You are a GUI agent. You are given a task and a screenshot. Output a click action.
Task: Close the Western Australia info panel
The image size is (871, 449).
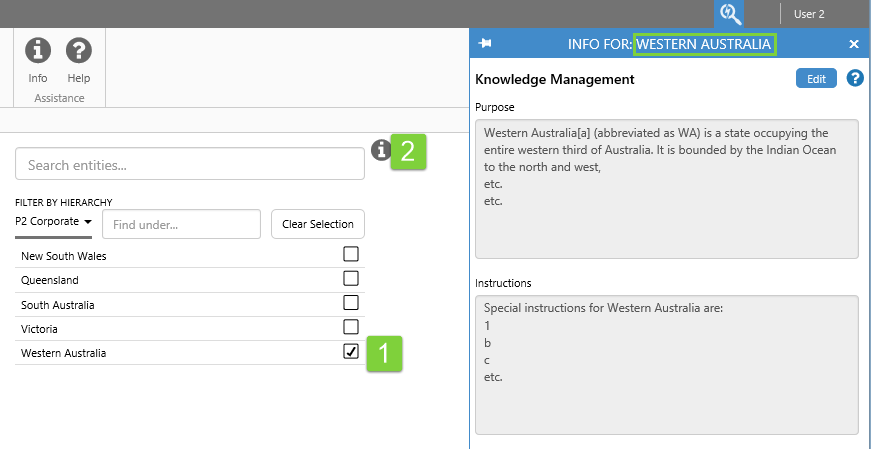tap(854, 44)
